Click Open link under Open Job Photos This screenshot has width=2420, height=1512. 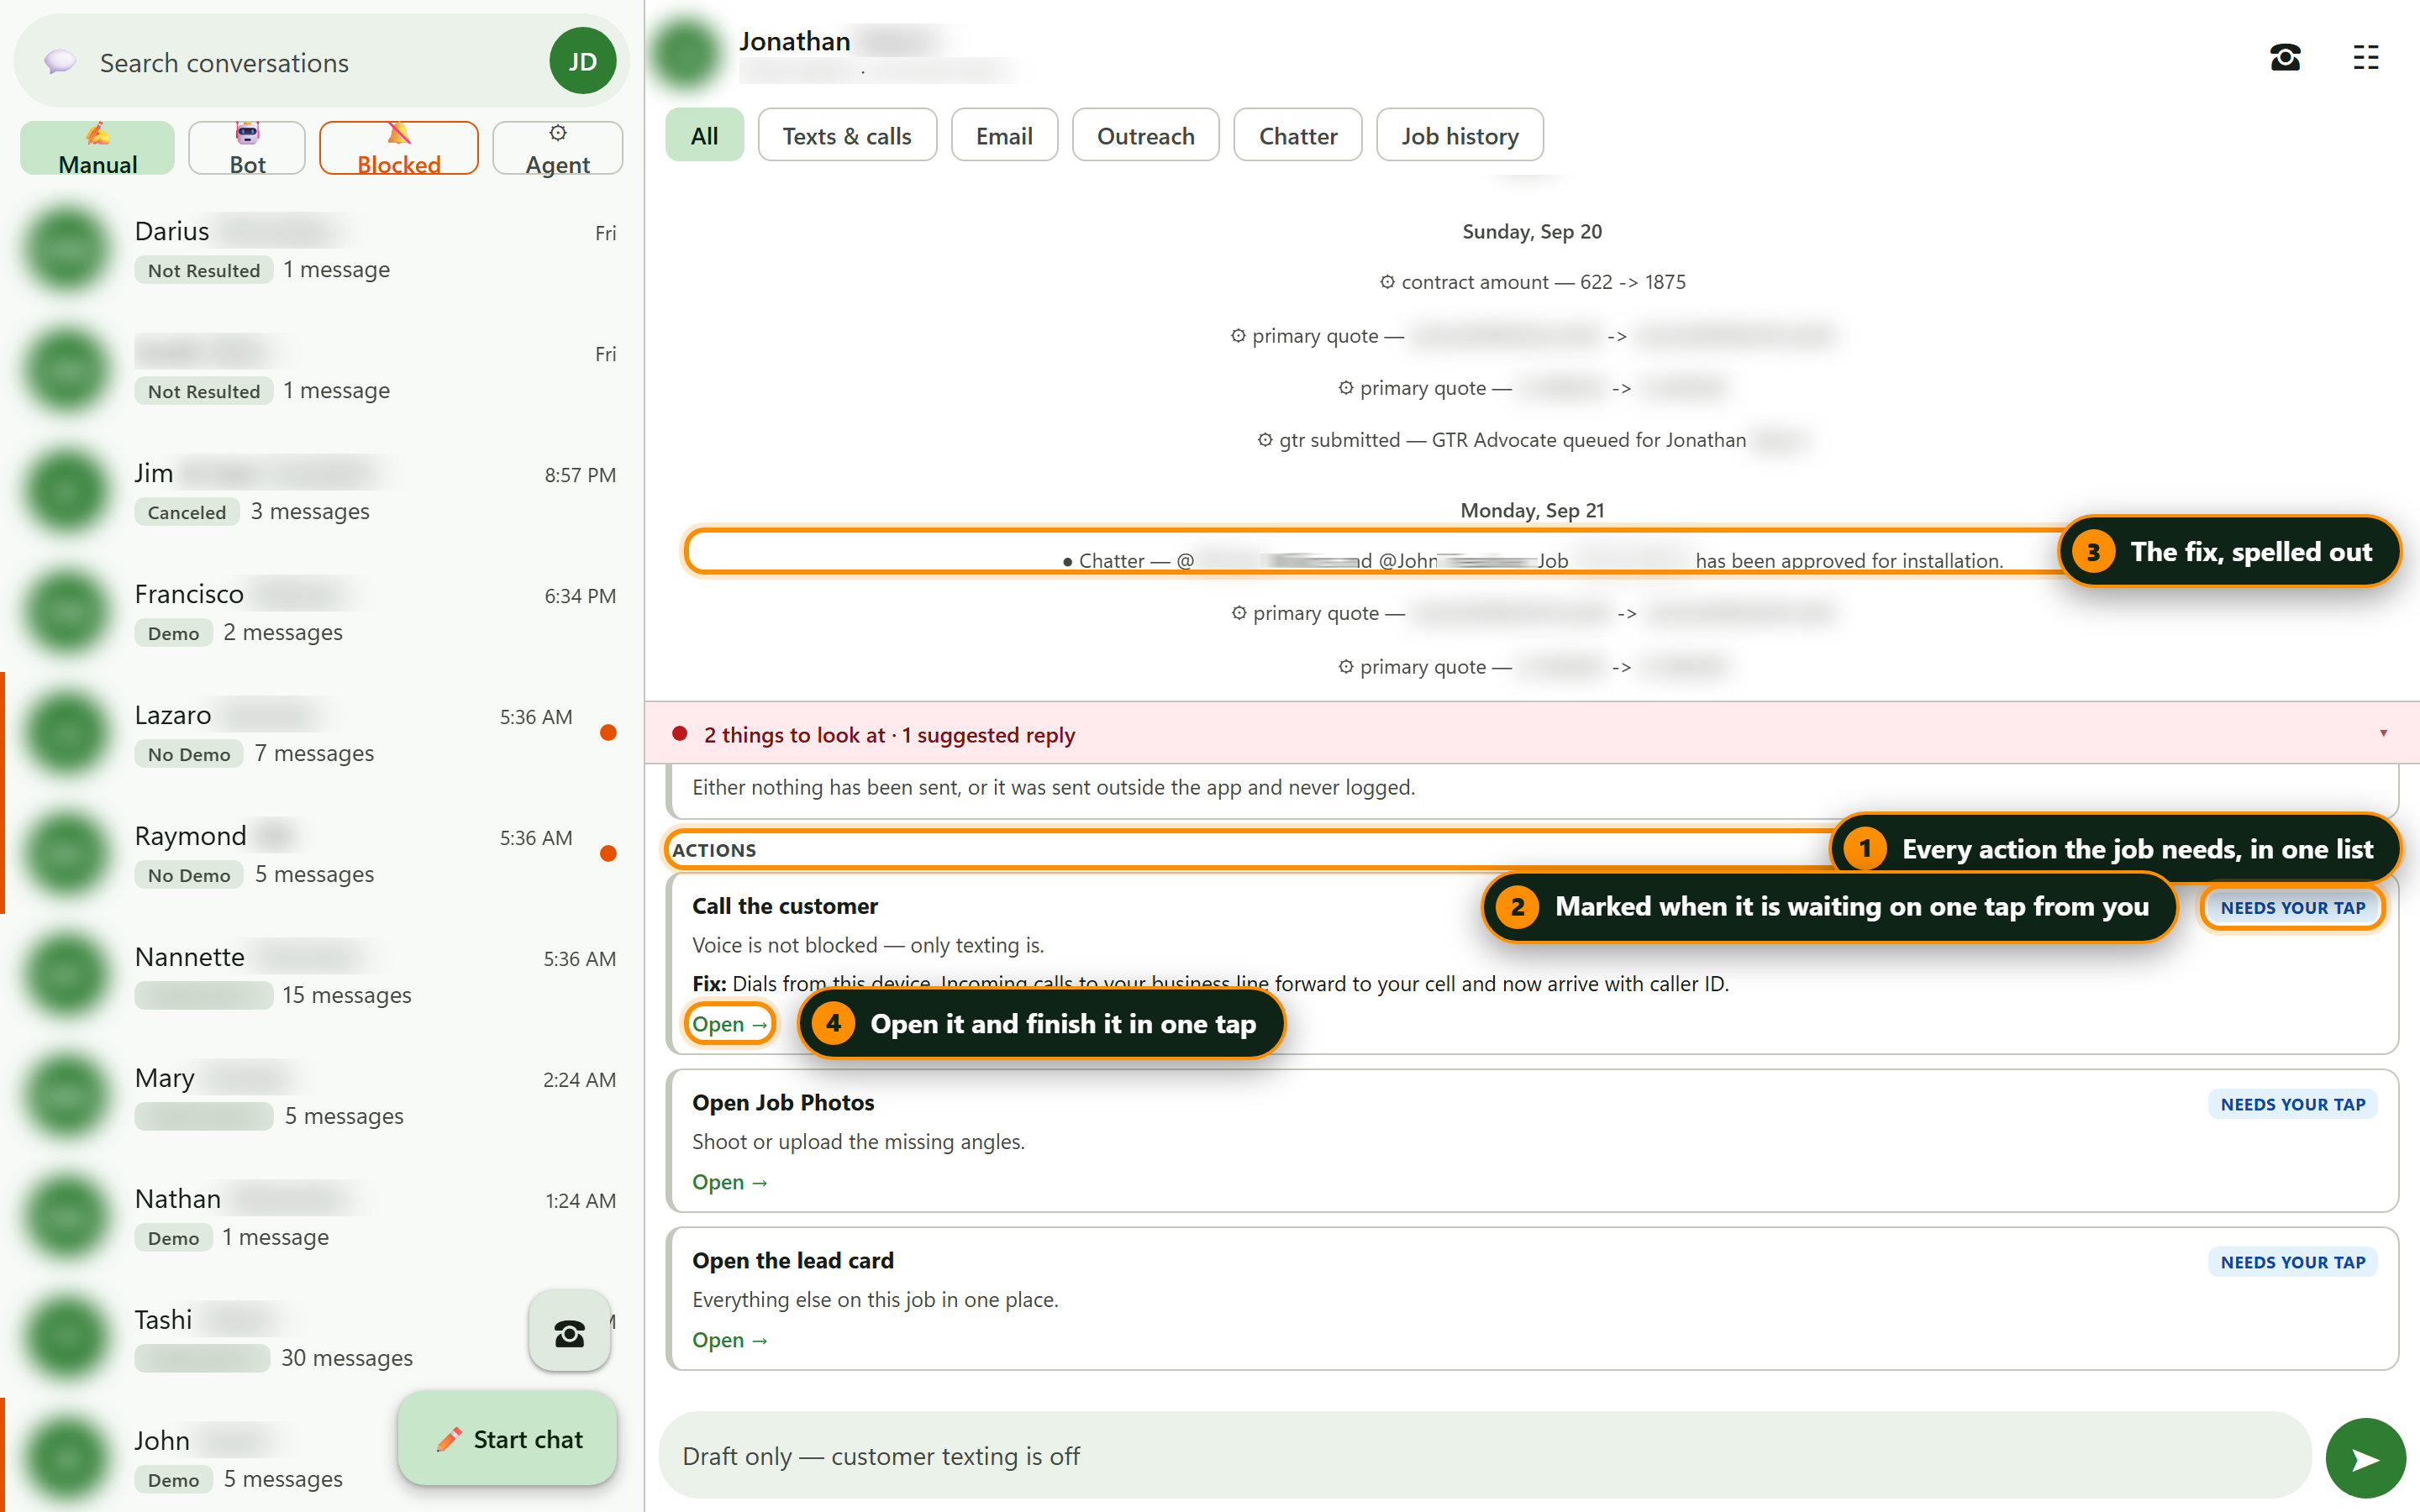pyautogui.click(x=730, y=1182)
